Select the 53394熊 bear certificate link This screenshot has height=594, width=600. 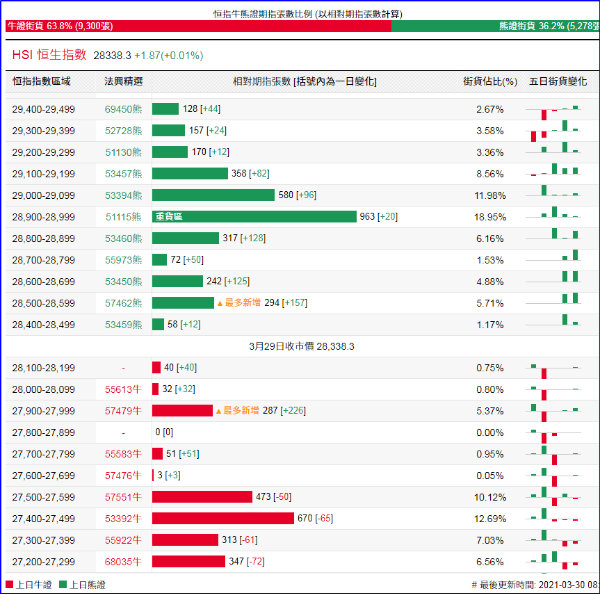pyautogui.click(x=123, y=196)
